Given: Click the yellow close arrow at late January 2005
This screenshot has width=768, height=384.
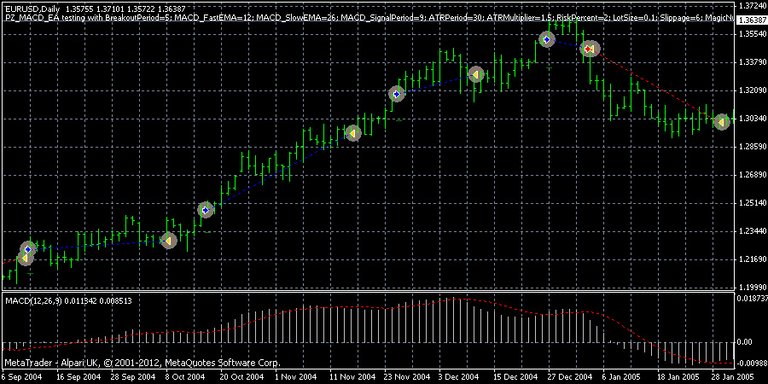Looking at the screenshot, I should 721,121.
